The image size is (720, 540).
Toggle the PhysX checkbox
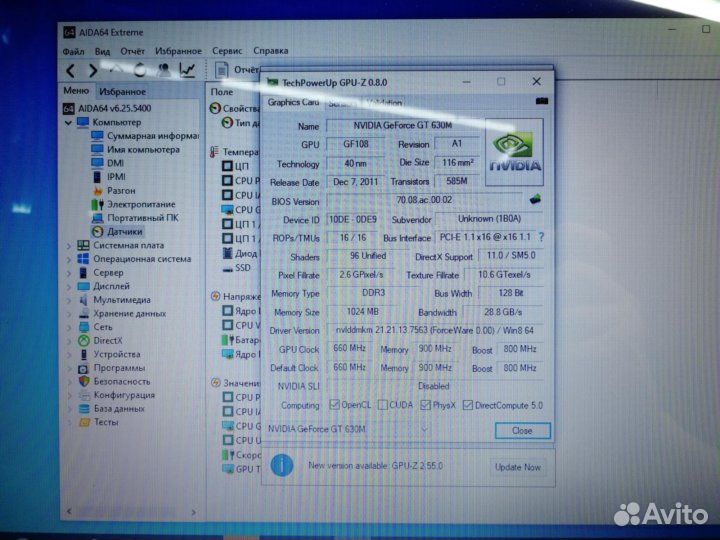425,405
